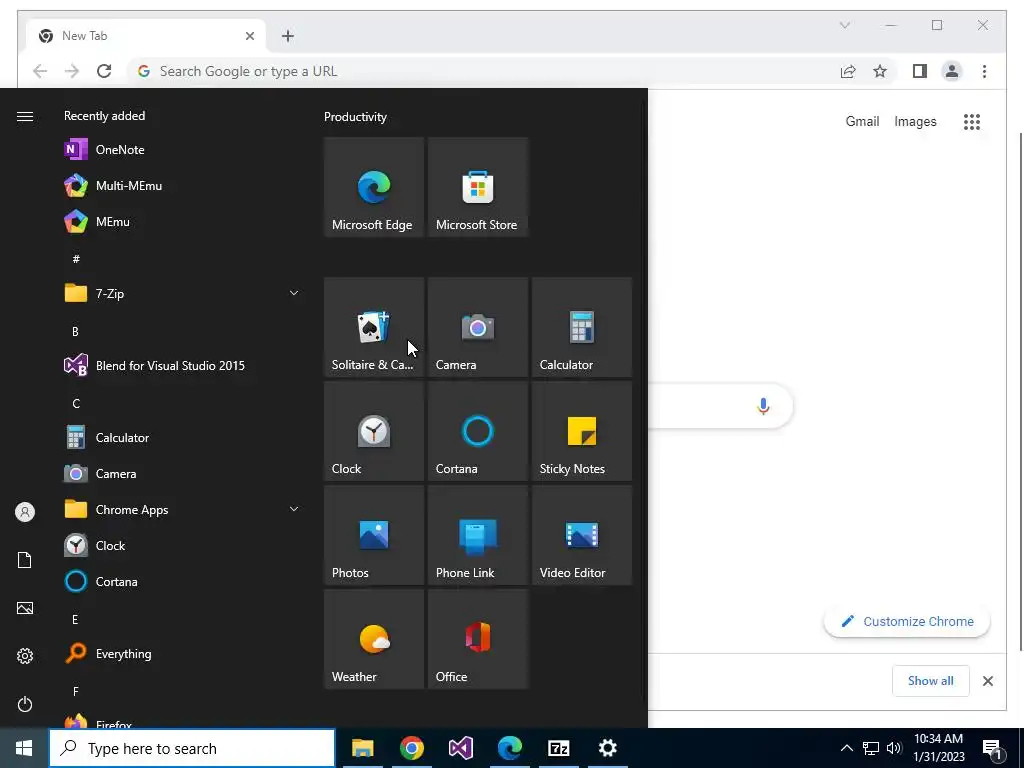This screenshot has width=1024, height=768.
Task: Click the E letter header
Action: click(75, 619)
